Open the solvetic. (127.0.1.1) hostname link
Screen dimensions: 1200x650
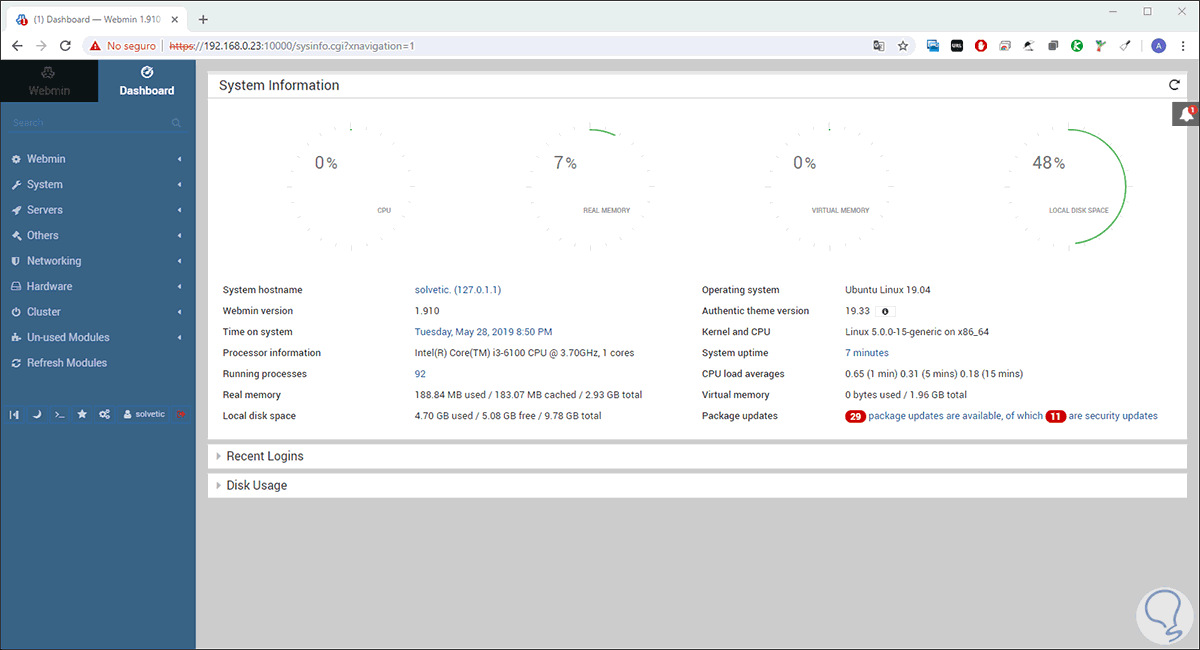coord(458,290)
